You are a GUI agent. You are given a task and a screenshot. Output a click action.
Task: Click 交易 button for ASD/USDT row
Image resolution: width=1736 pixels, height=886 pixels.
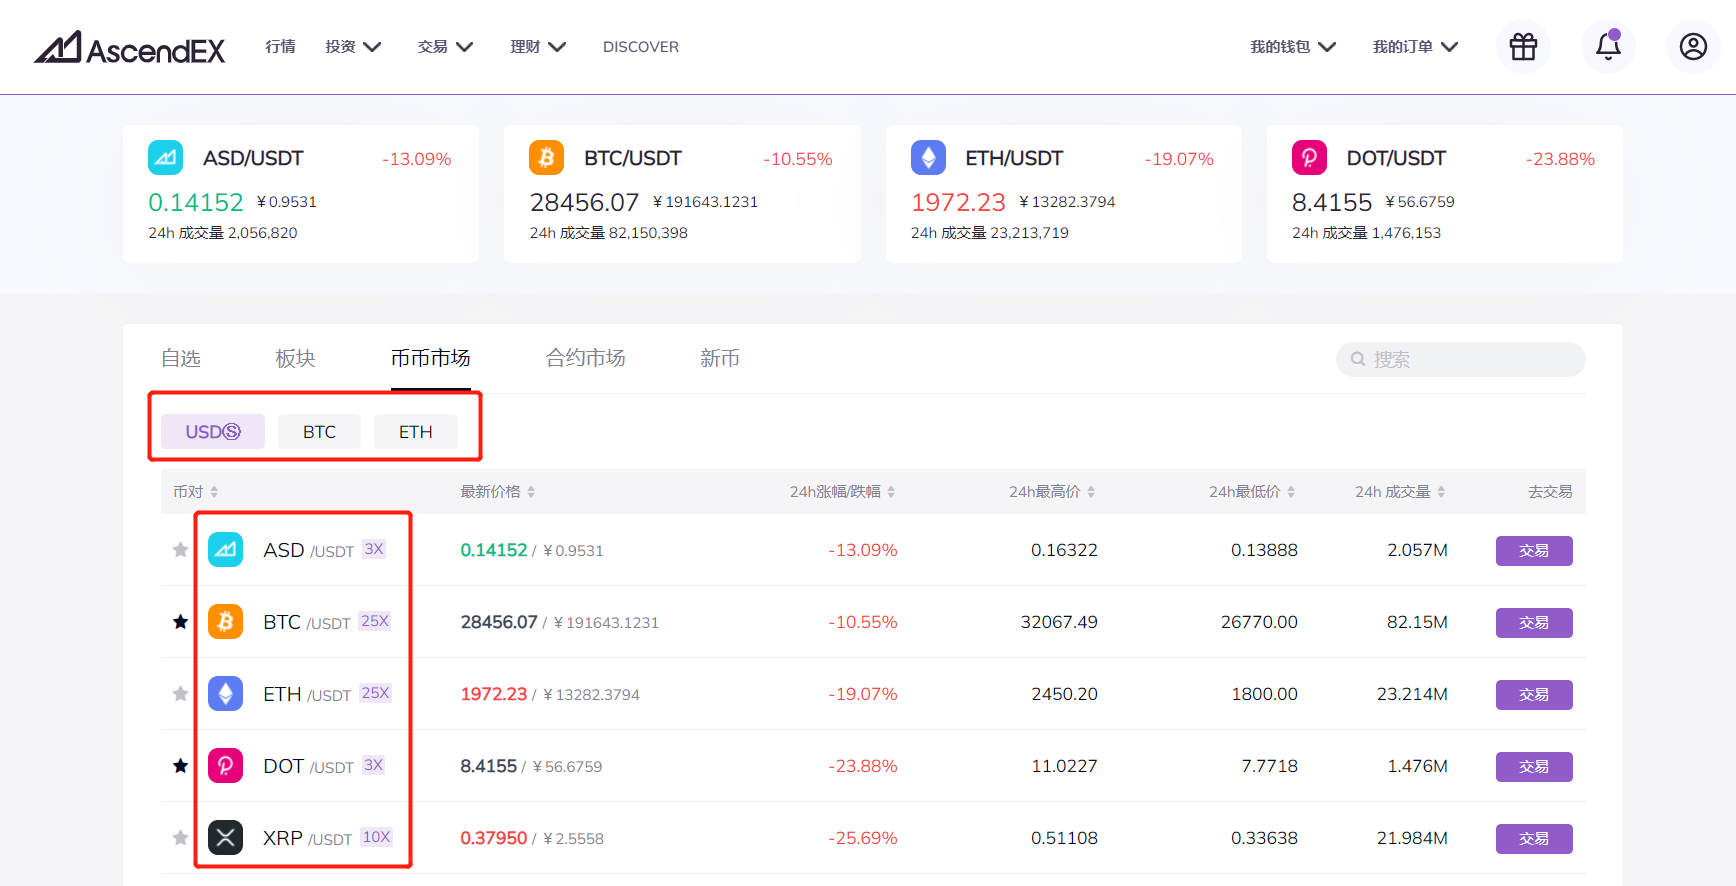(x=1534, y=551)
